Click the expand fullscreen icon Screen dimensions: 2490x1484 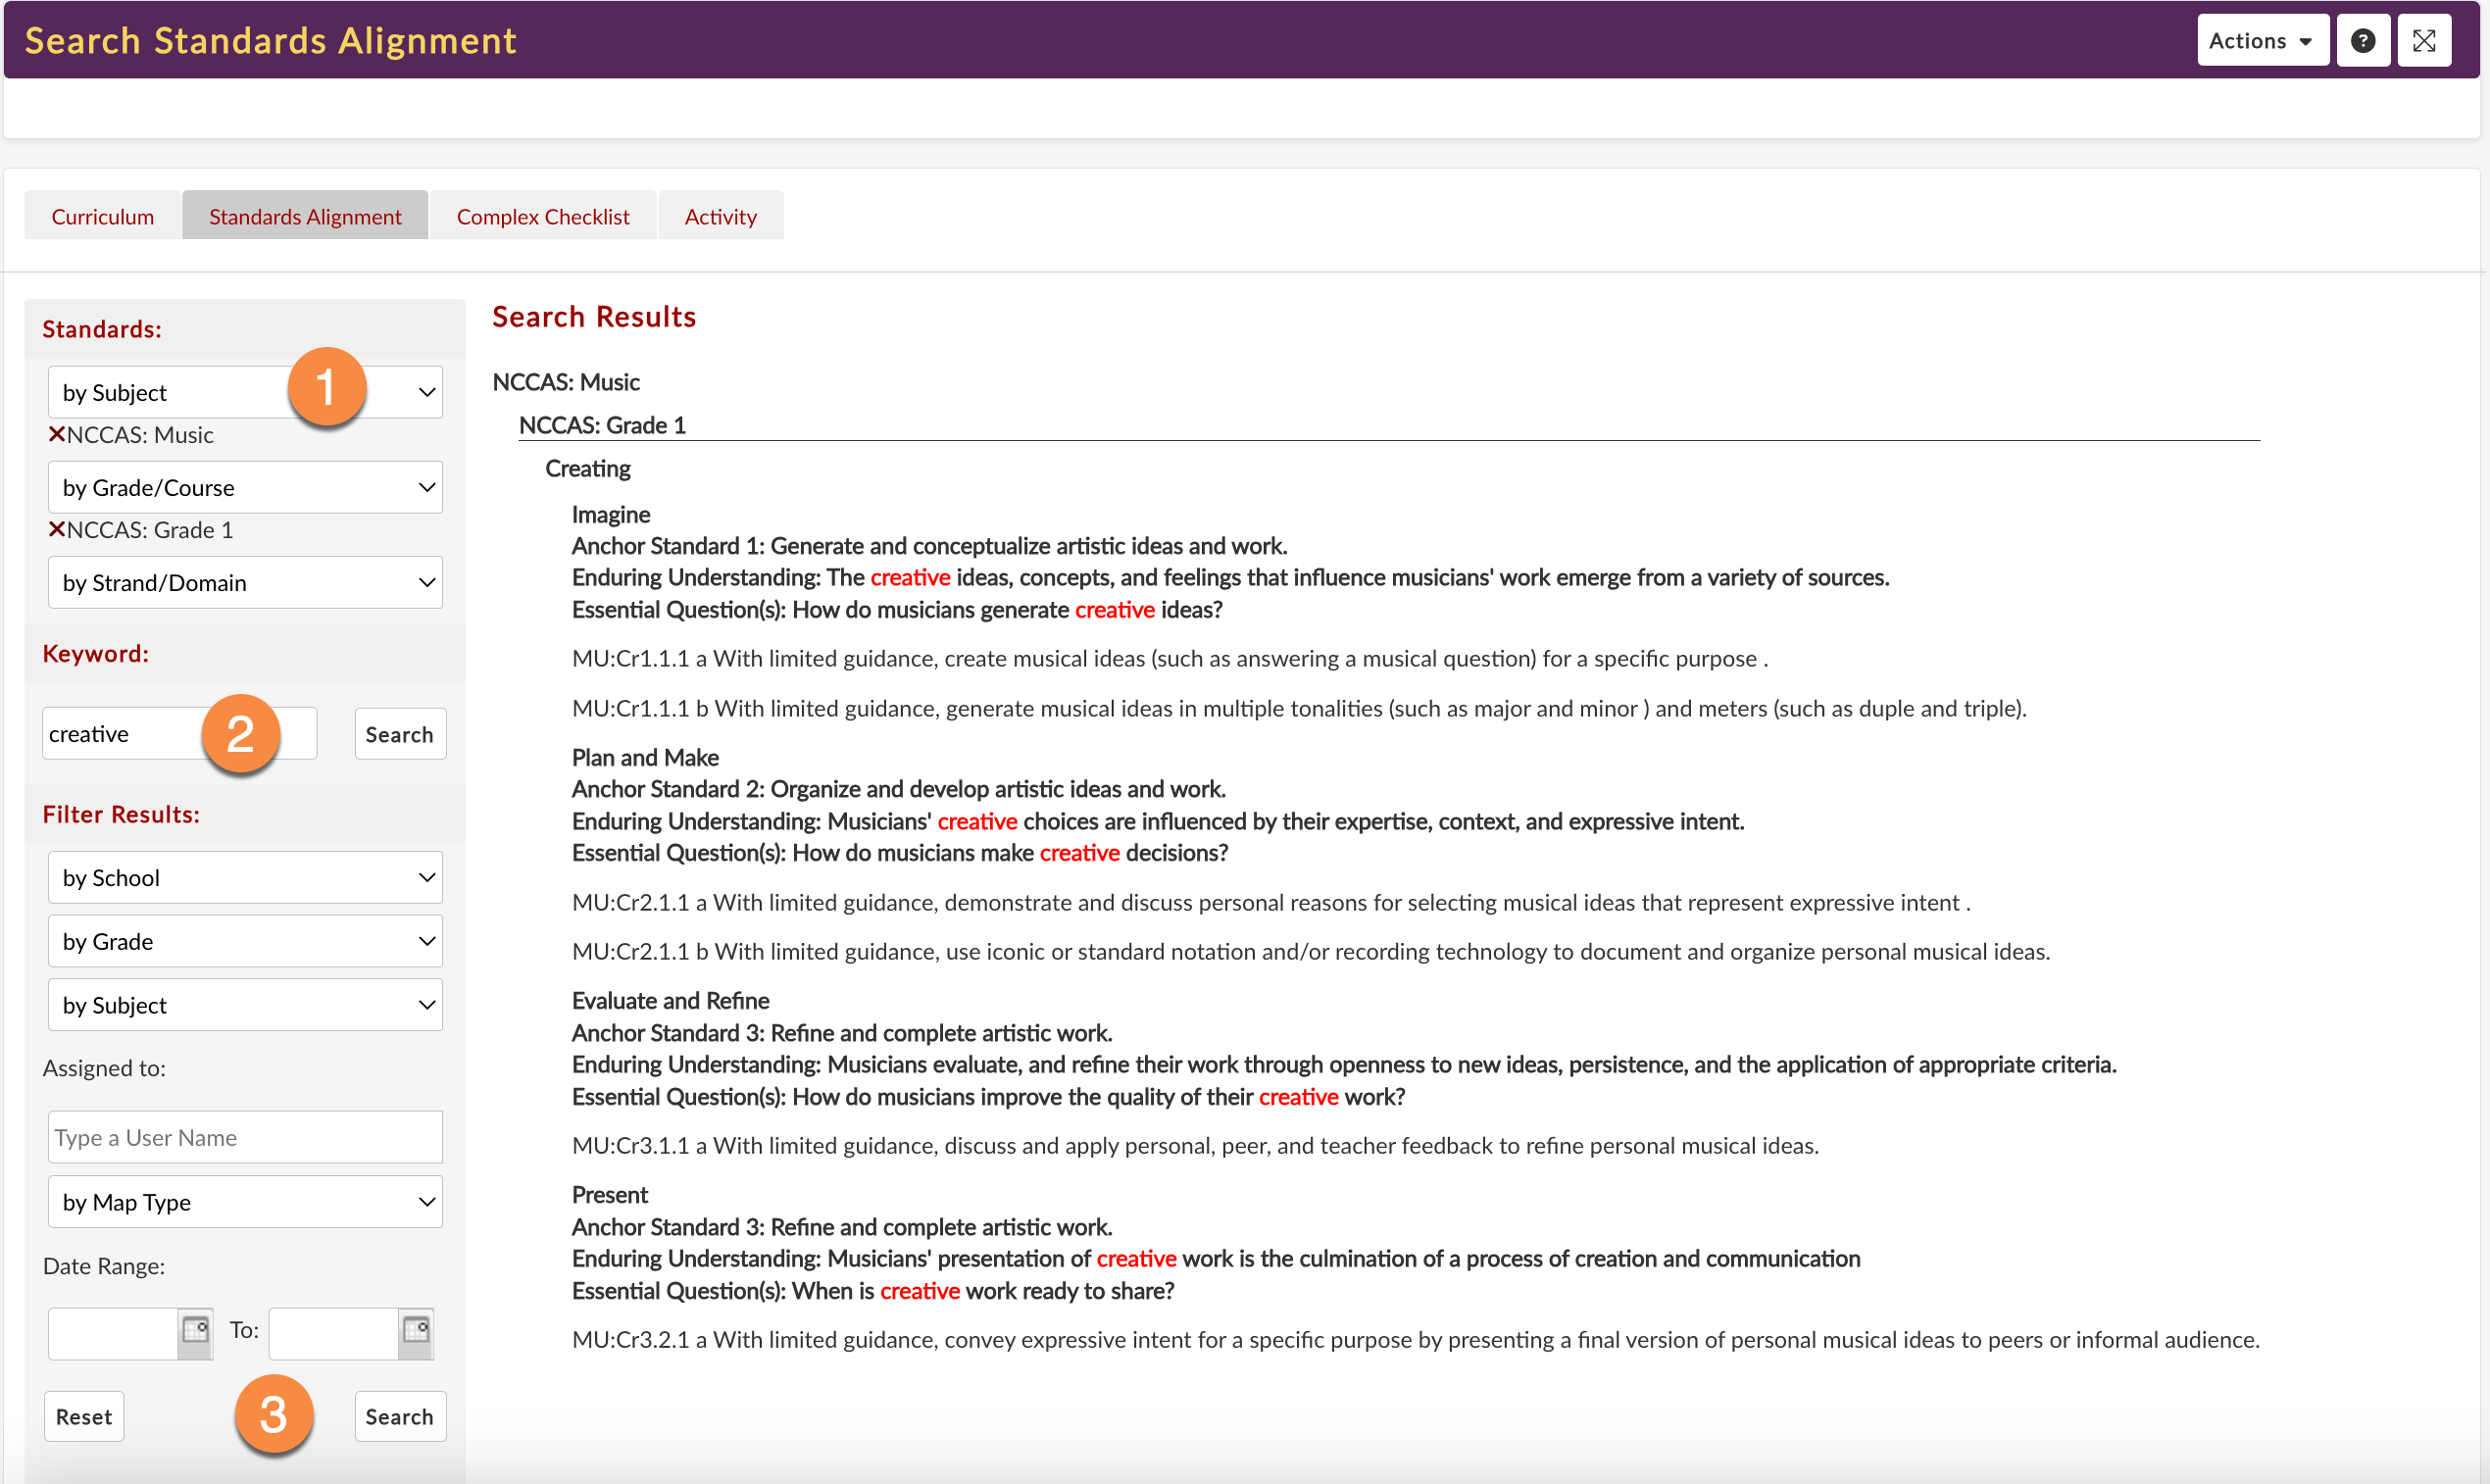(x=2423, y=41)
